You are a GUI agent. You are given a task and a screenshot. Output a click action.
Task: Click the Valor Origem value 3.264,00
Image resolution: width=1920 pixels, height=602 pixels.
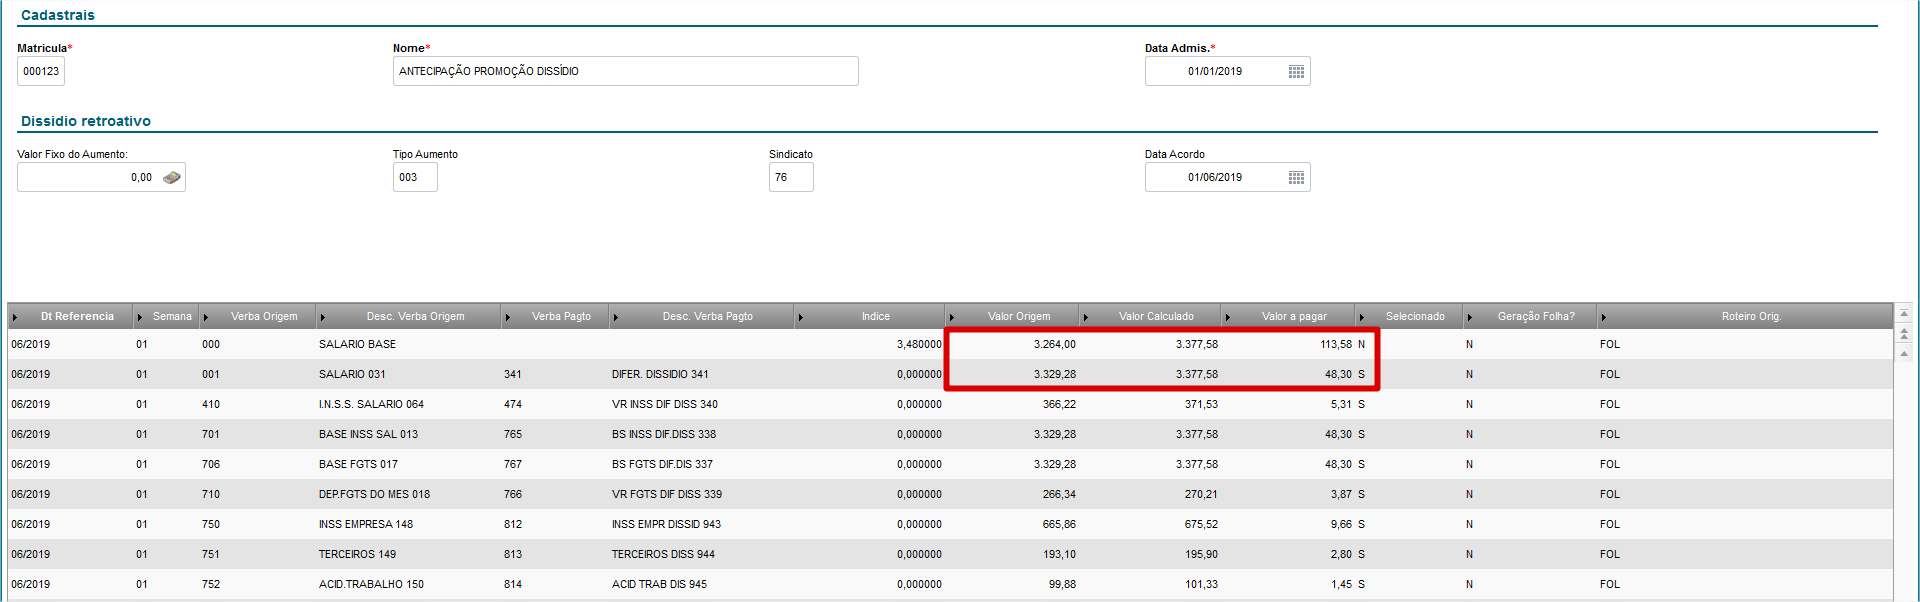(1055, 344)
